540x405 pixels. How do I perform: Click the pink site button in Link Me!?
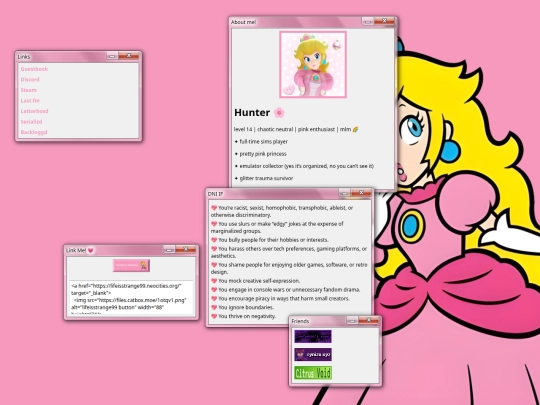coord(131,265)
